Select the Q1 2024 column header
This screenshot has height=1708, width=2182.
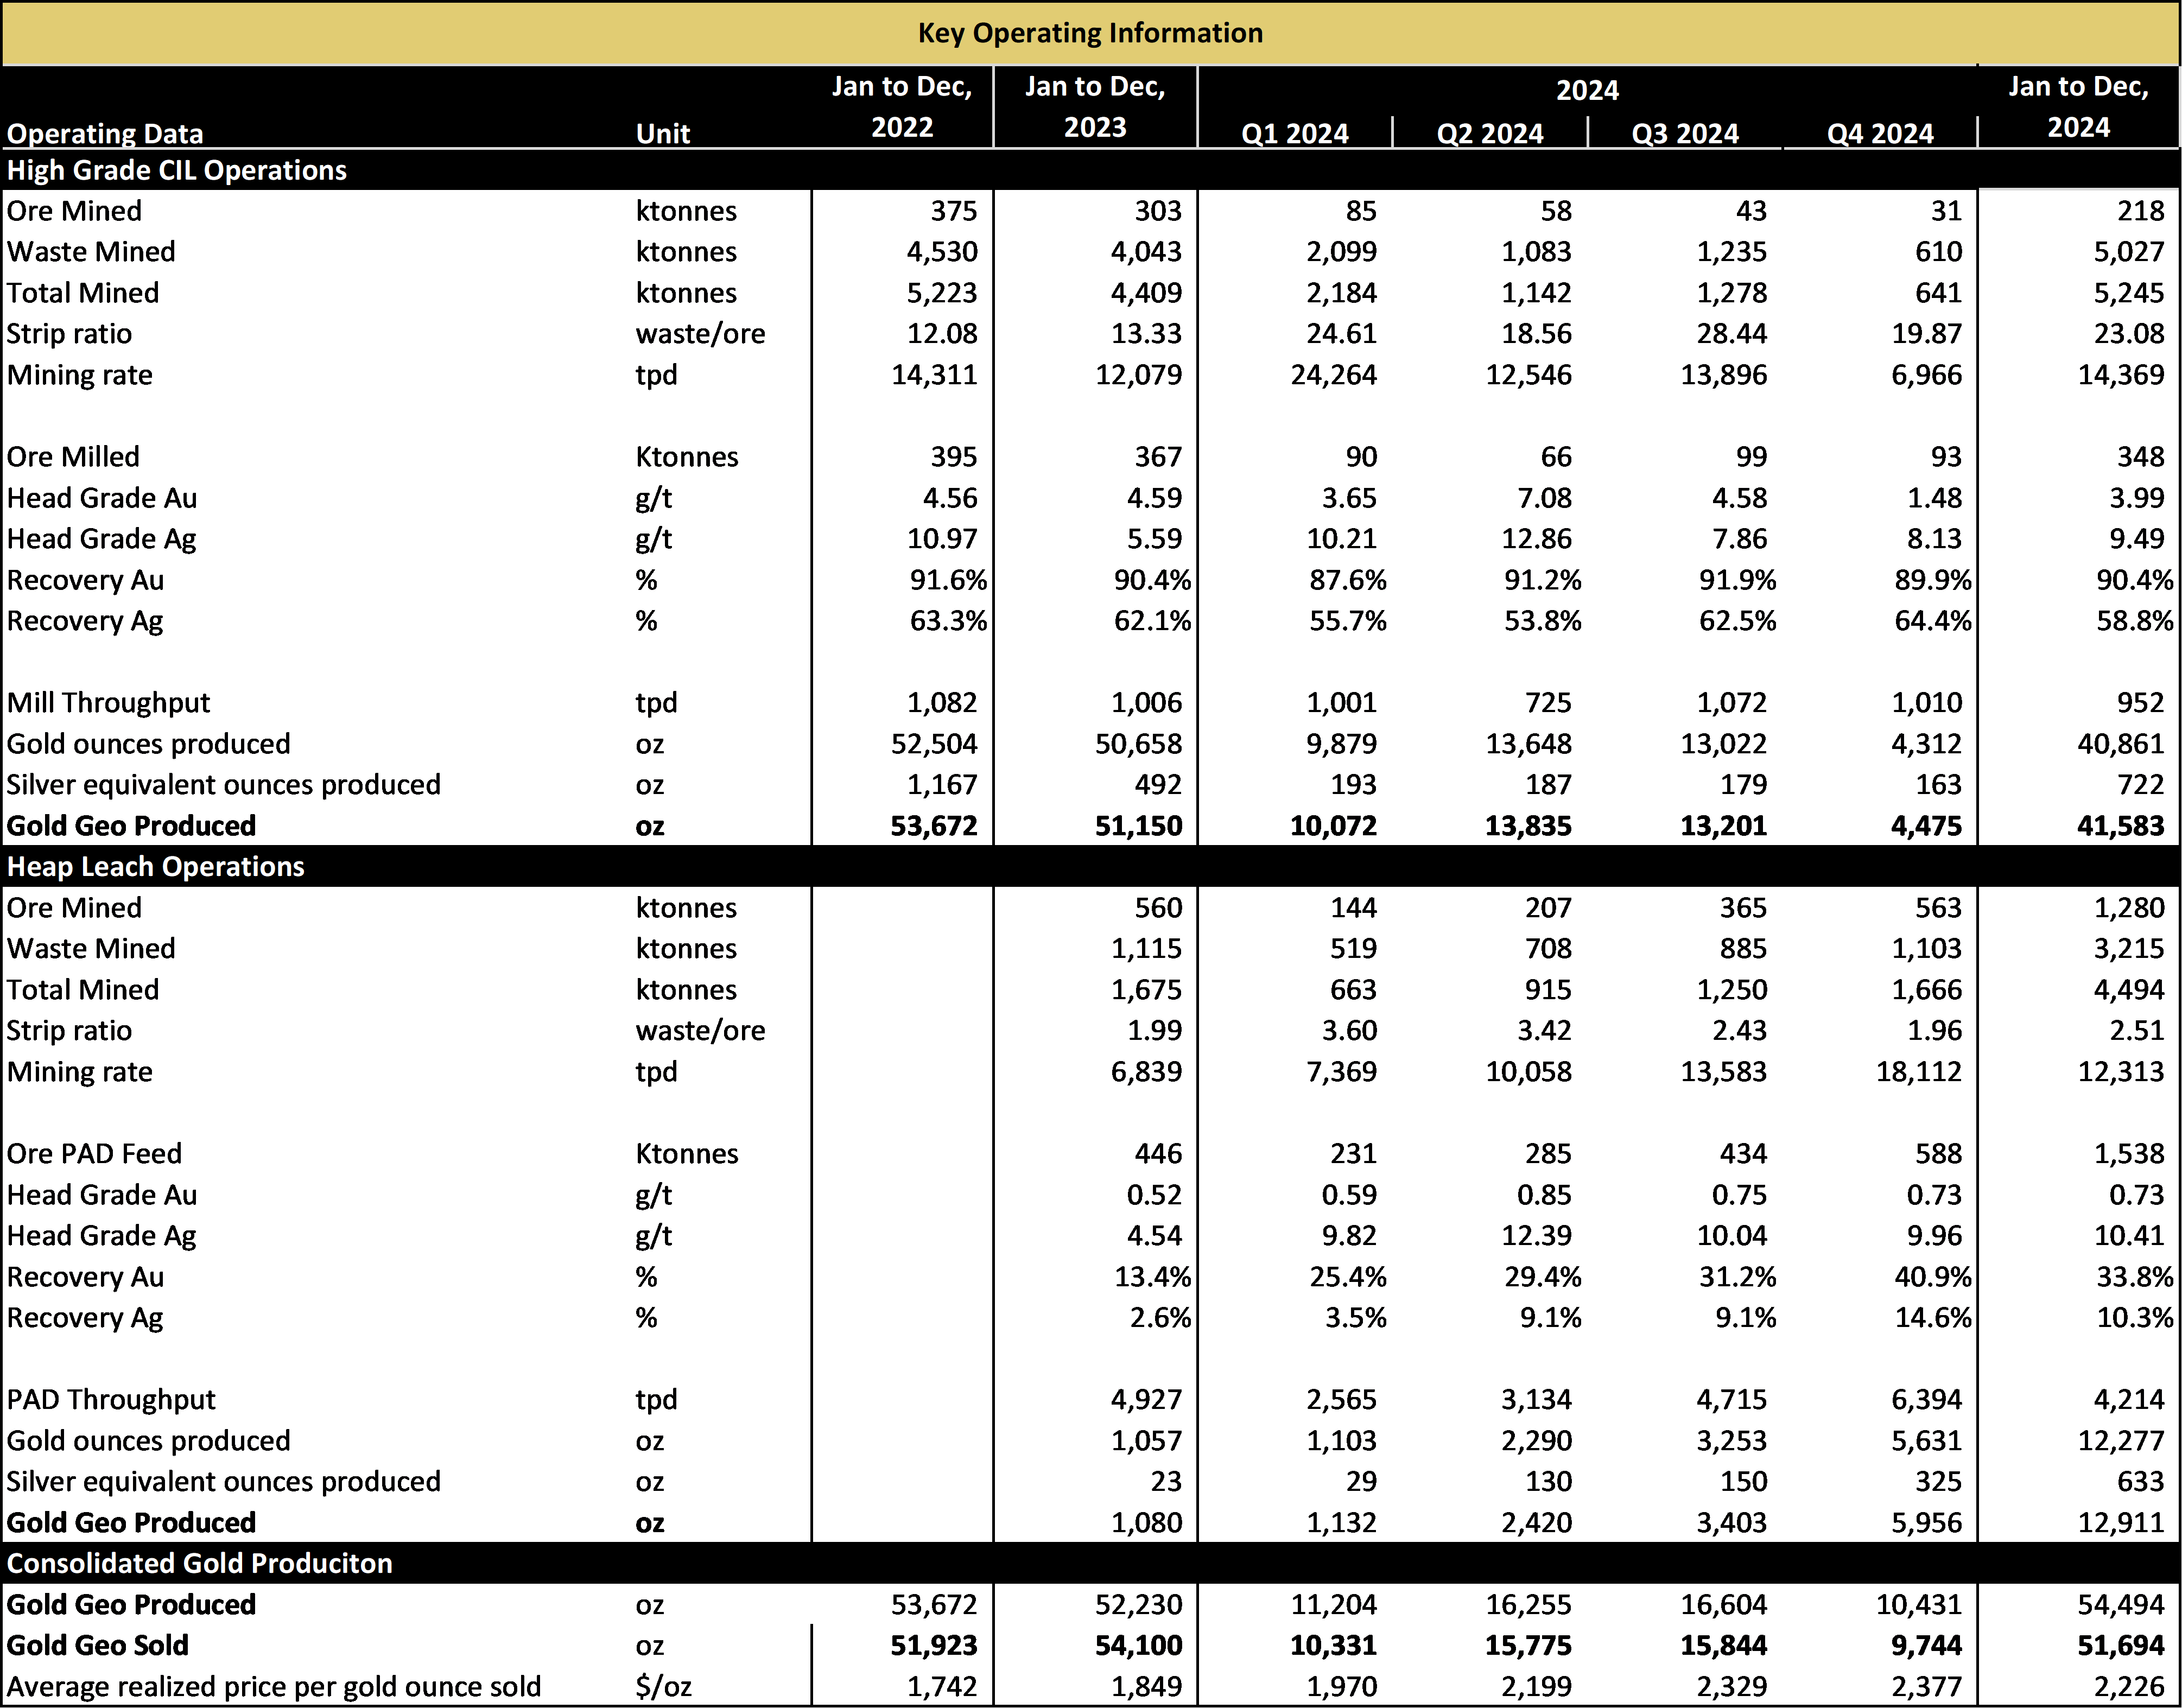[1294, 133]
